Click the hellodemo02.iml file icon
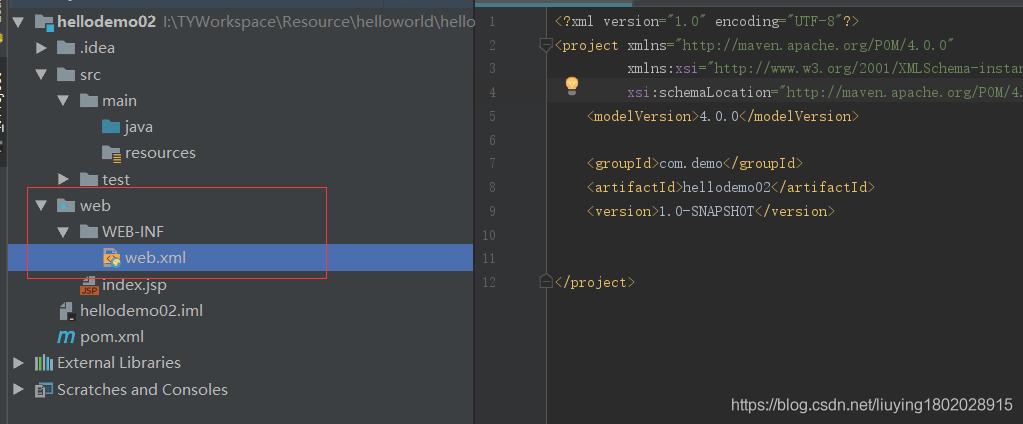1023x424 pixels. (67, 310)
